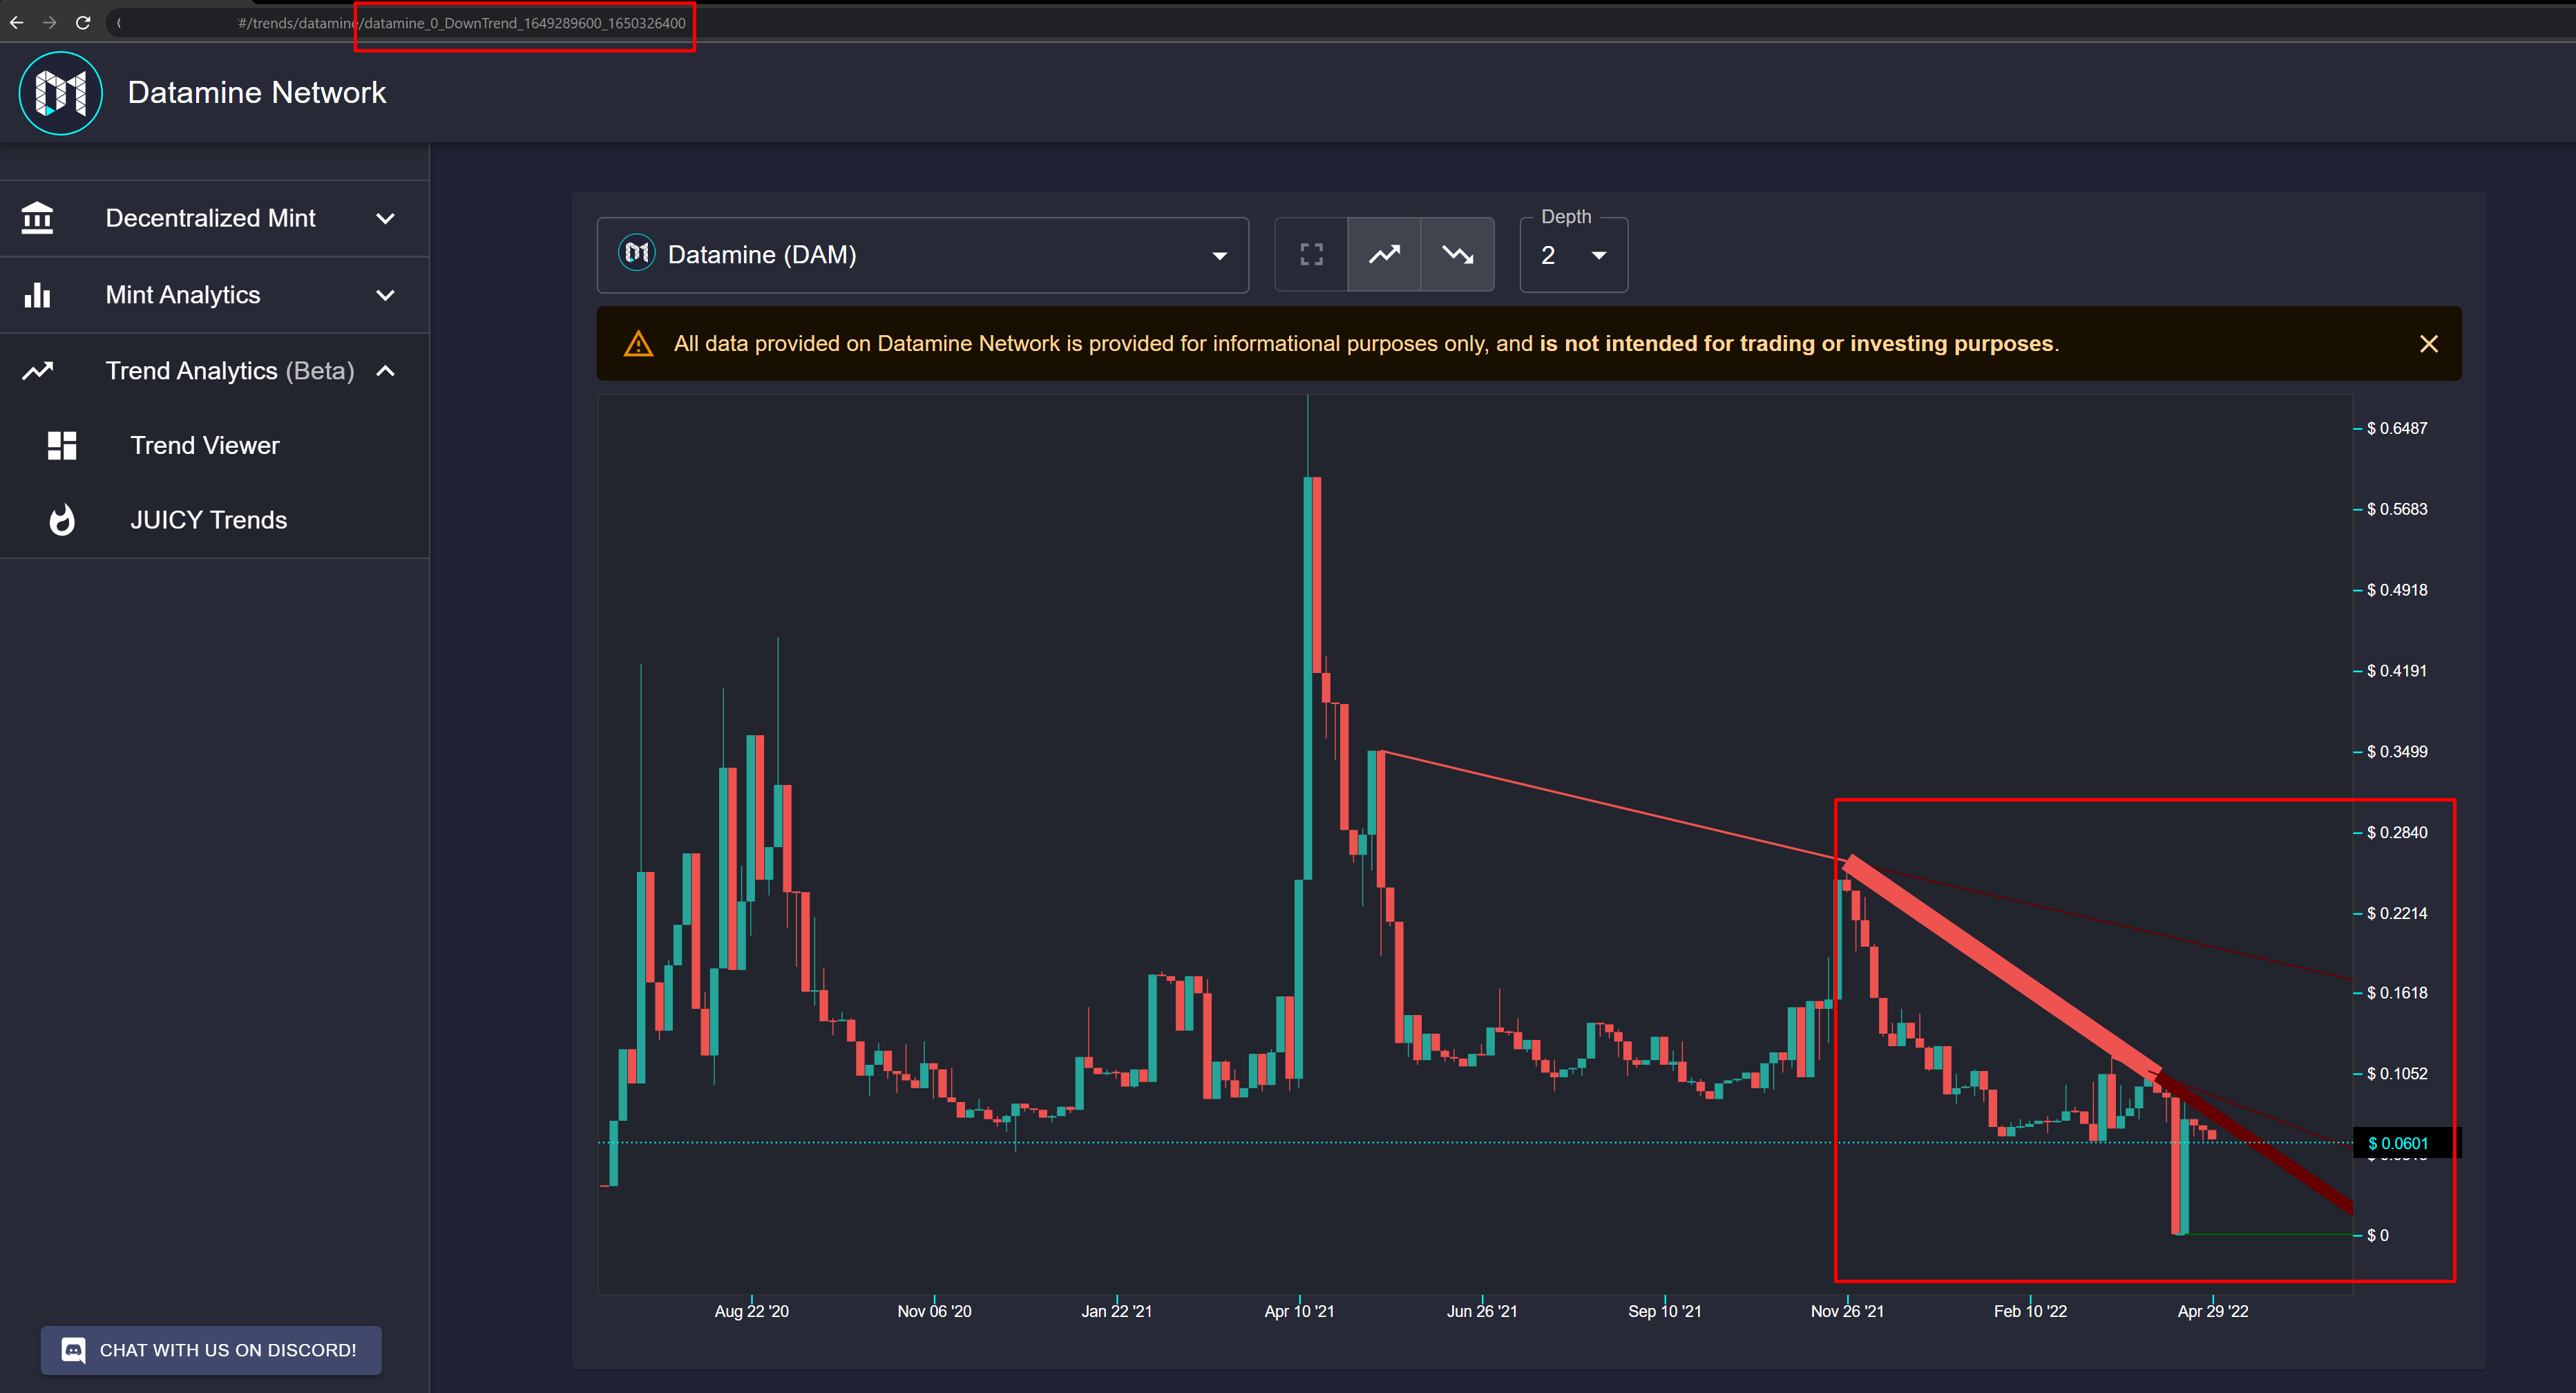Open the Mint Analytics menu item
2576x1393 pixels.
click(x=214, y=295)
